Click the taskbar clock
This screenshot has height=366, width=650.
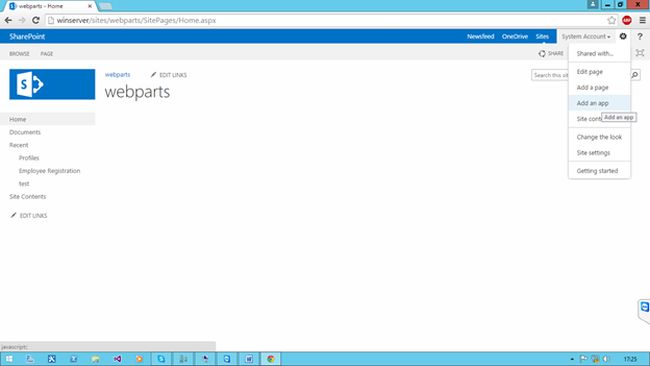[630, 359]
